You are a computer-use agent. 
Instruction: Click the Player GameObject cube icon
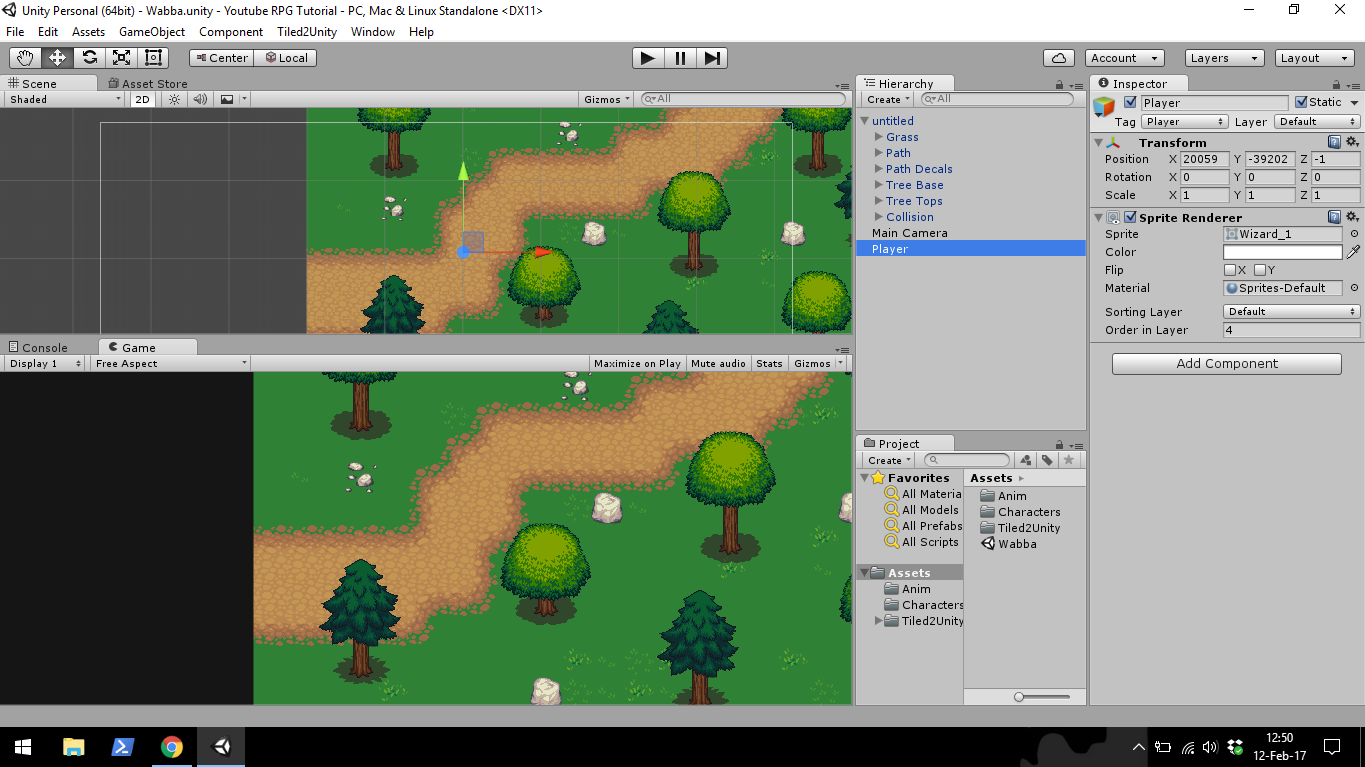coord(1104,108)
